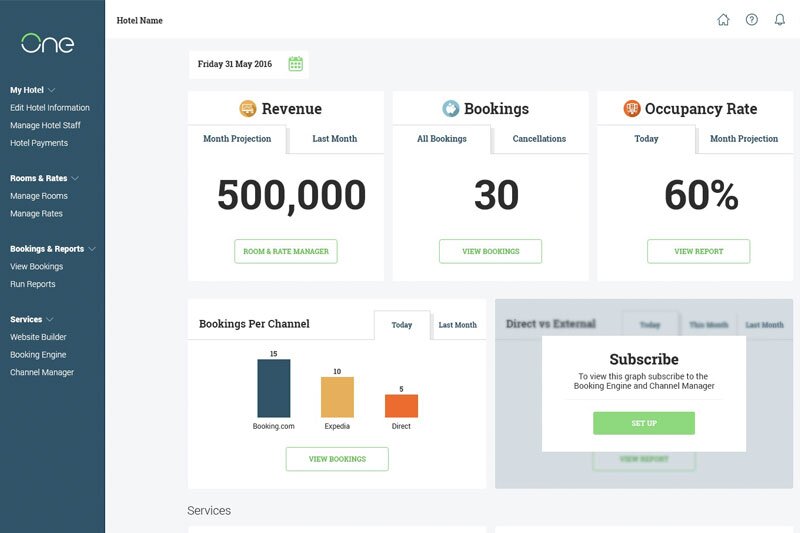Open the home icon in header
Image resolution: width=800 pixels, height=533 pixels.
pyautogui.click(x=723, y=20)
